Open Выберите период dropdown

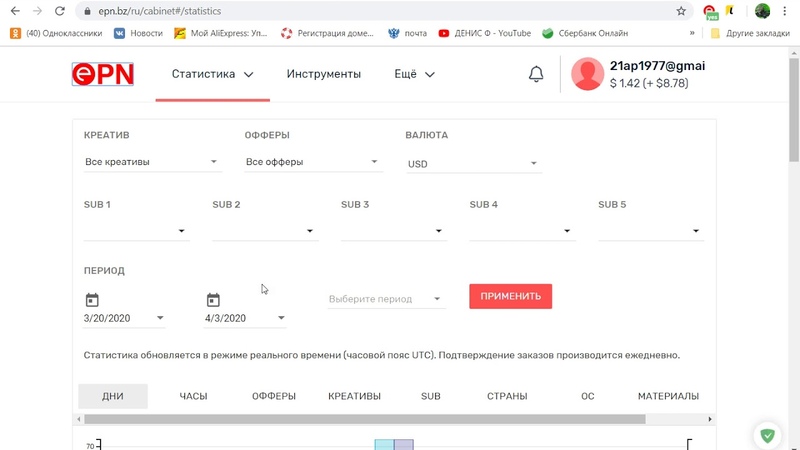coord(386,298)
